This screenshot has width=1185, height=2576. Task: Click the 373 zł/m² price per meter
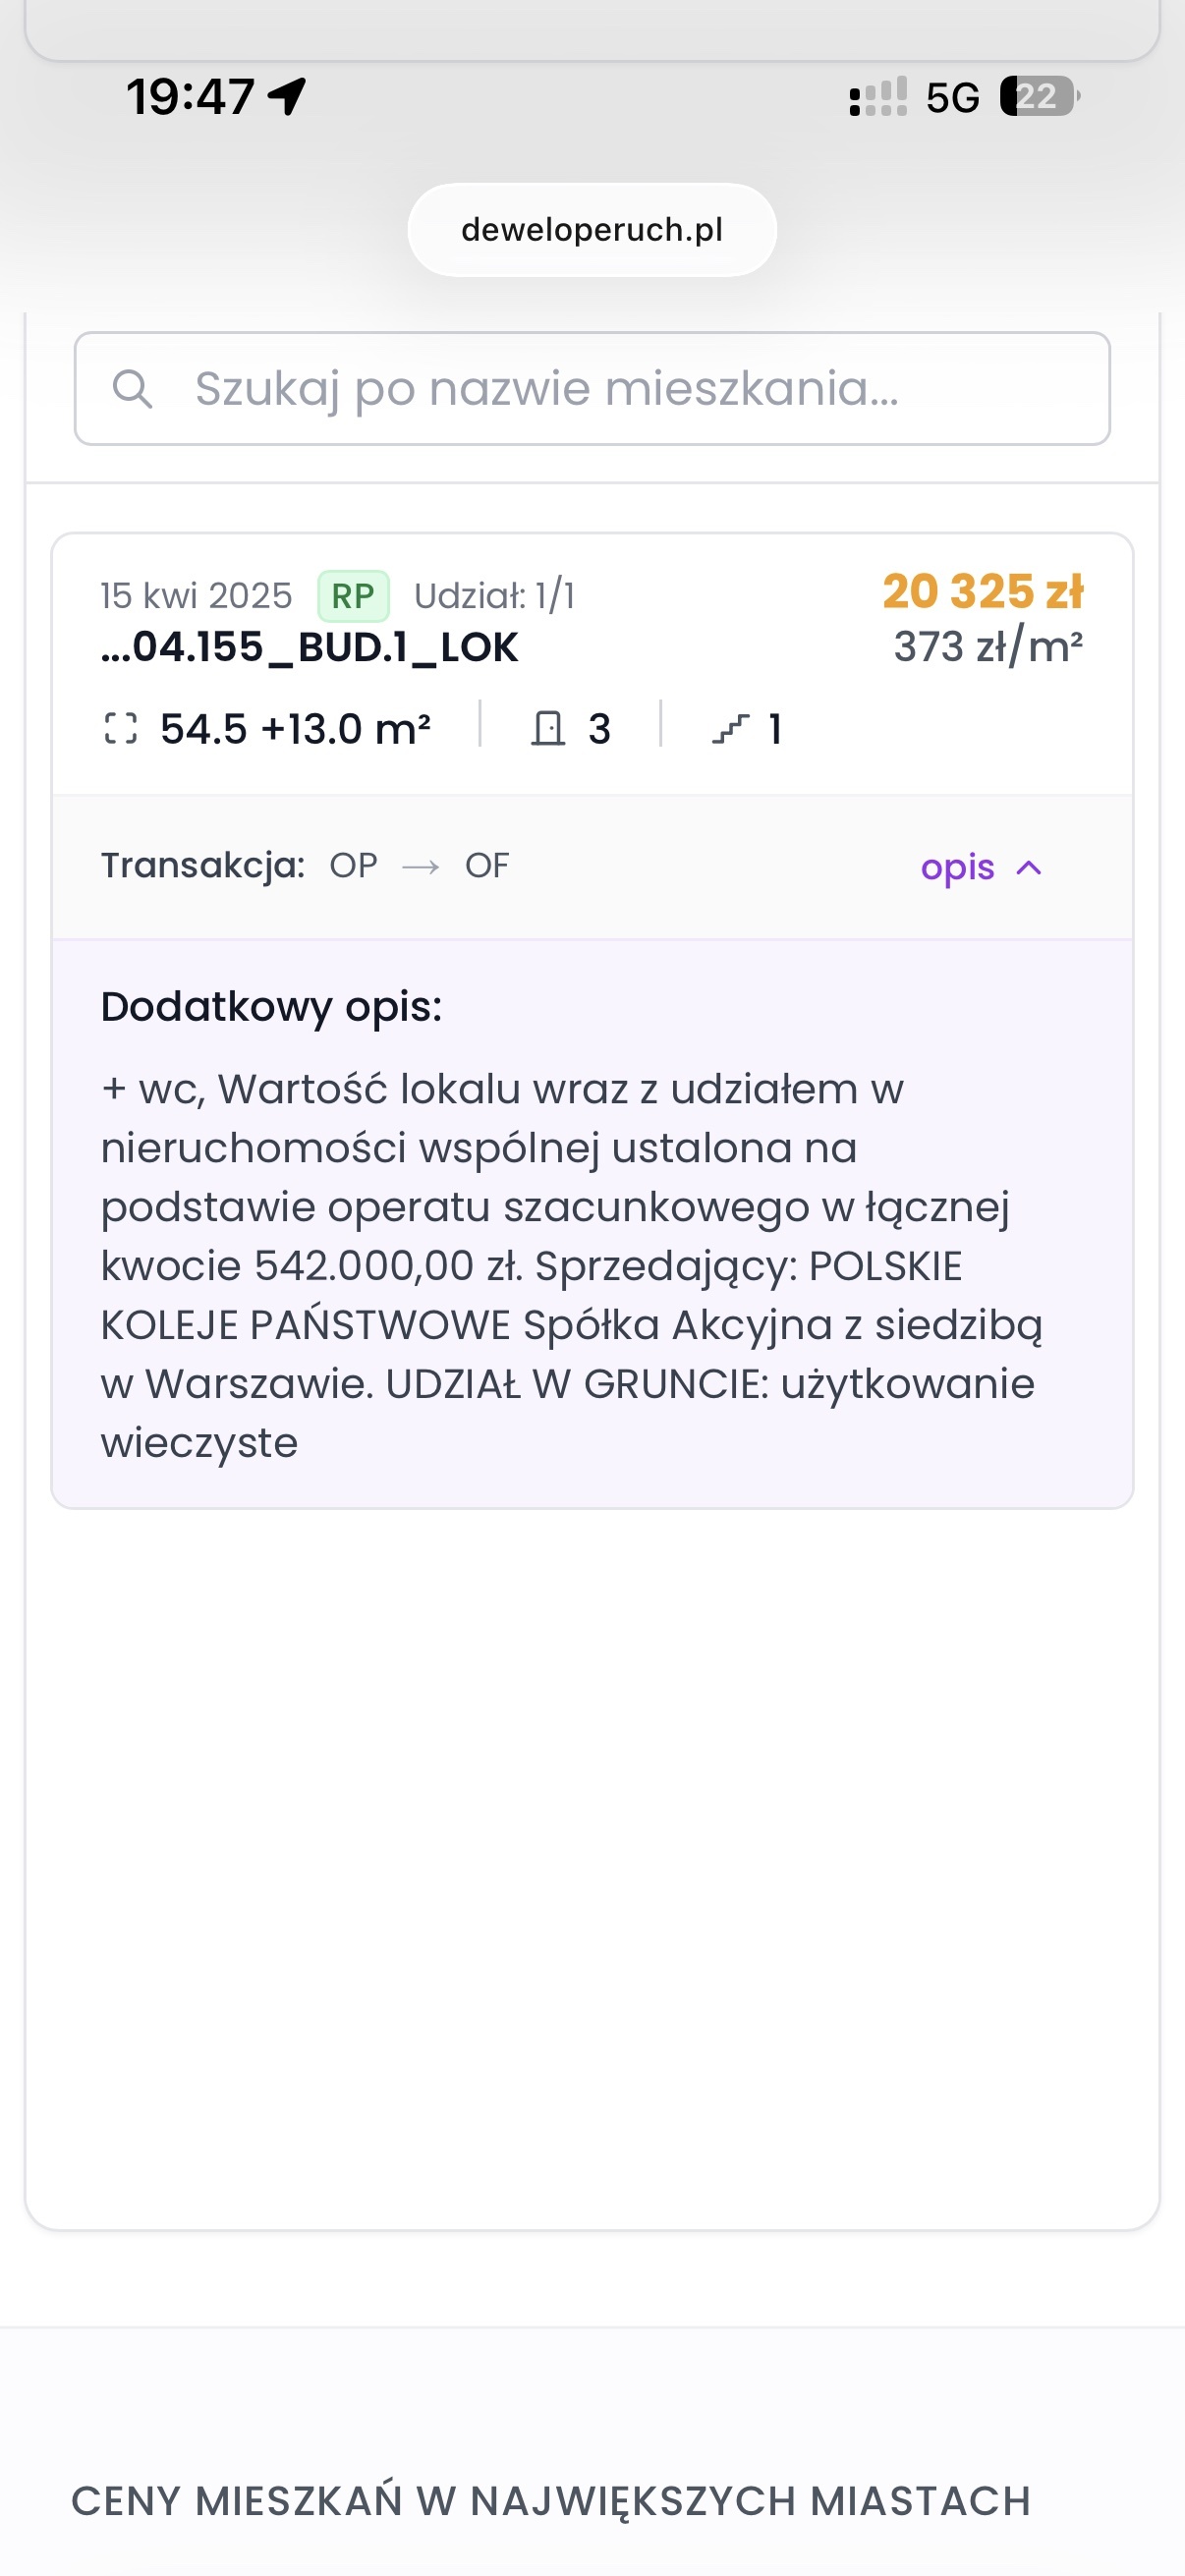click(988, 647)
